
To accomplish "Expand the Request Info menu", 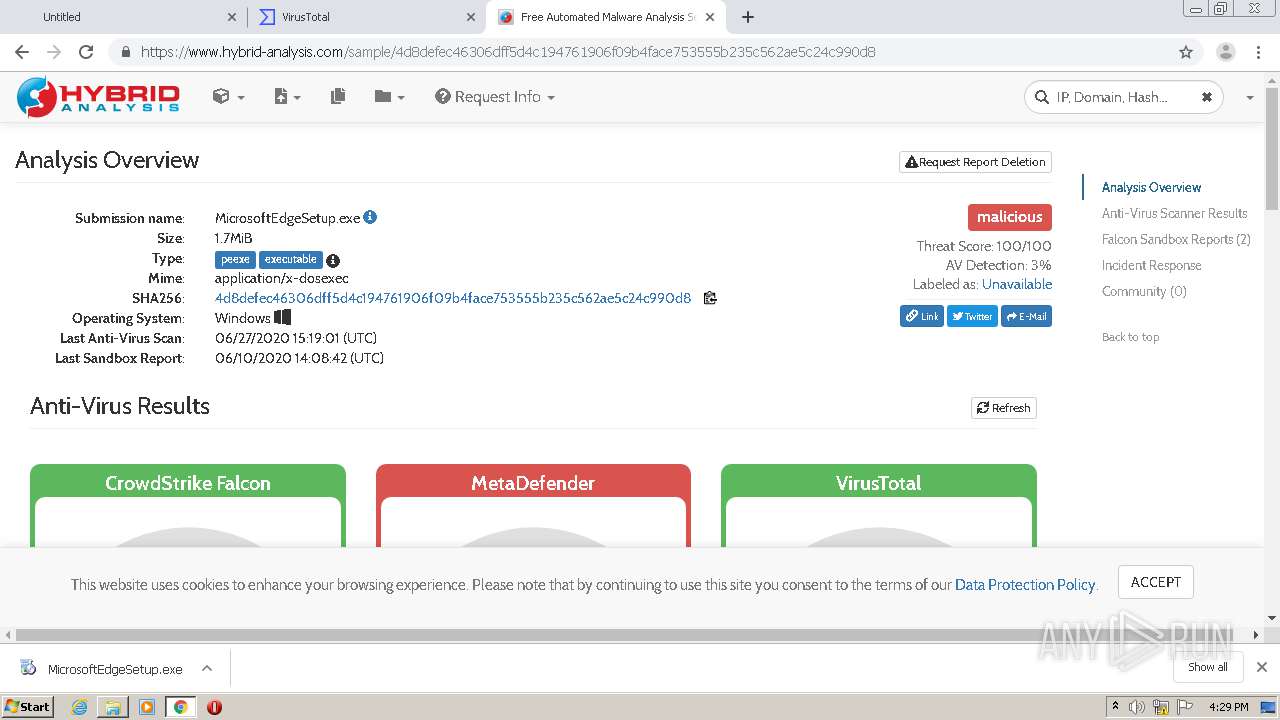I will pos(495,97).
